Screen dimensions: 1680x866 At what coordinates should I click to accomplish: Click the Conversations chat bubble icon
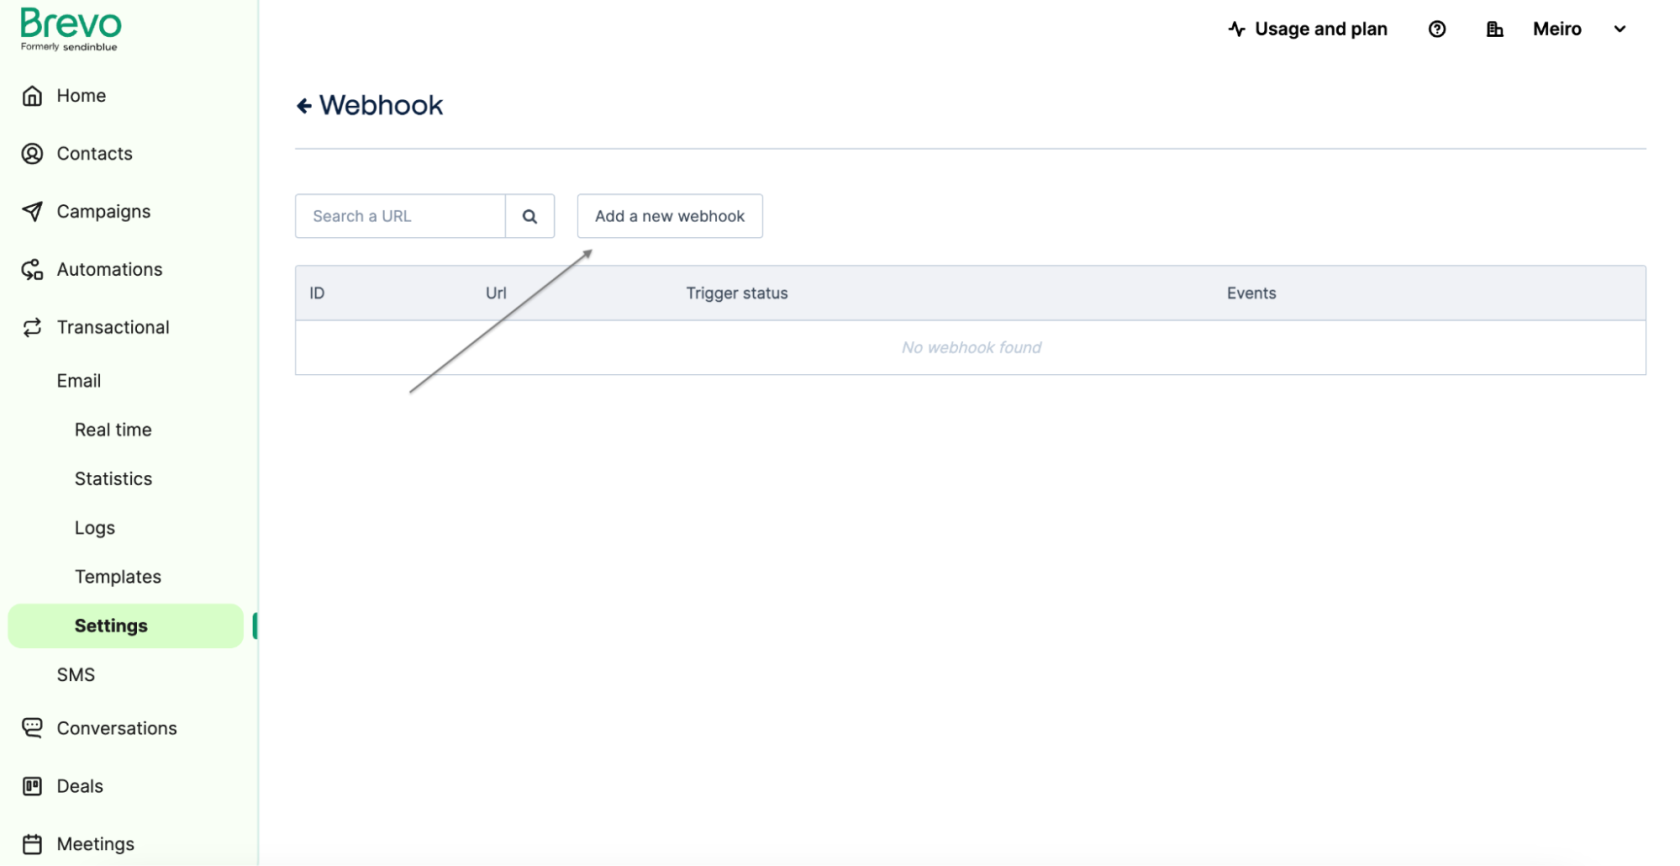(x=33, y=728)
